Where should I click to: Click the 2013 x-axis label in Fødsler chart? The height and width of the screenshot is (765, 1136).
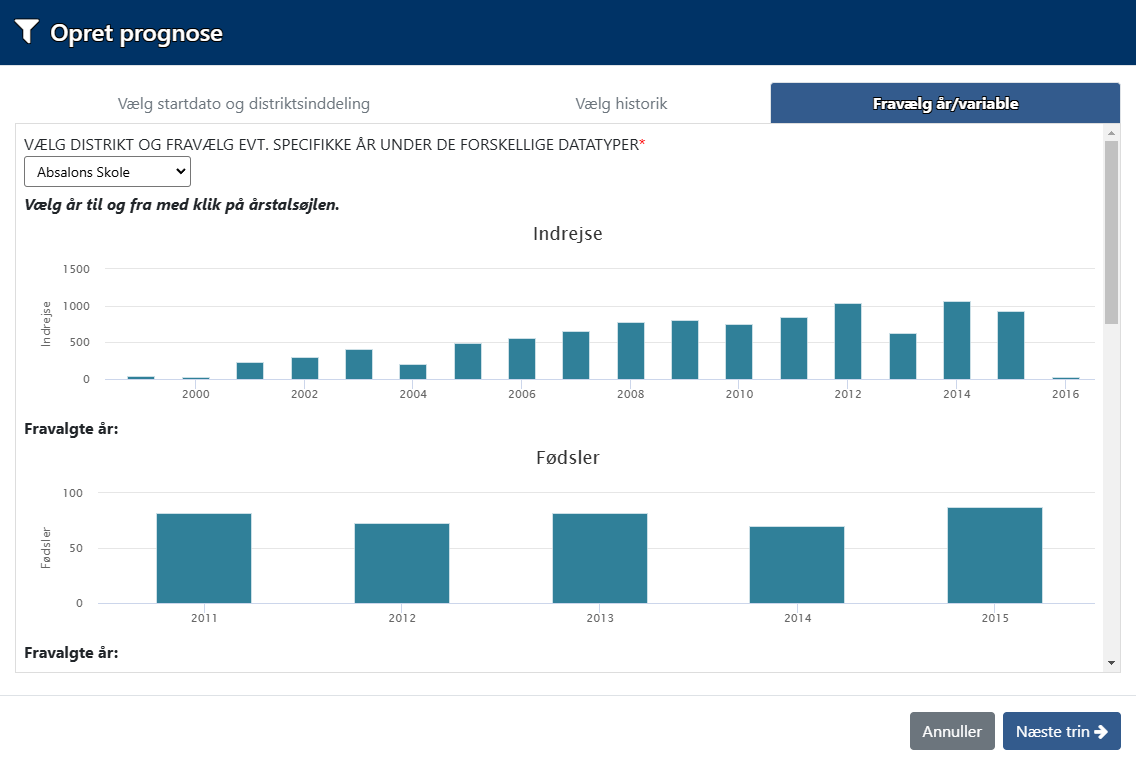tap(600, 618)
